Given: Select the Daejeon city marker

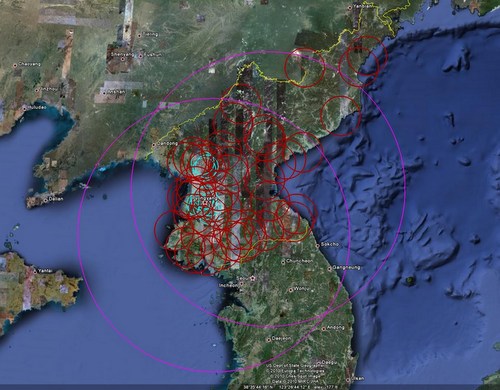Looking at the screenshot, I should (269, 340).
